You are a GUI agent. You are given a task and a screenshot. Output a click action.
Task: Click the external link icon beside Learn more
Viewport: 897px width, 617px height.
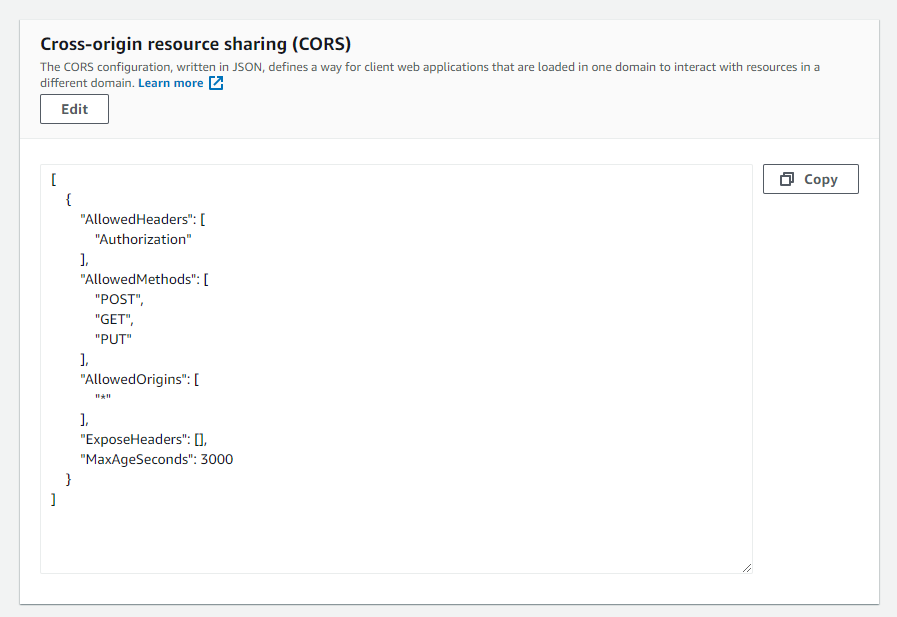(x=216, y=83)
